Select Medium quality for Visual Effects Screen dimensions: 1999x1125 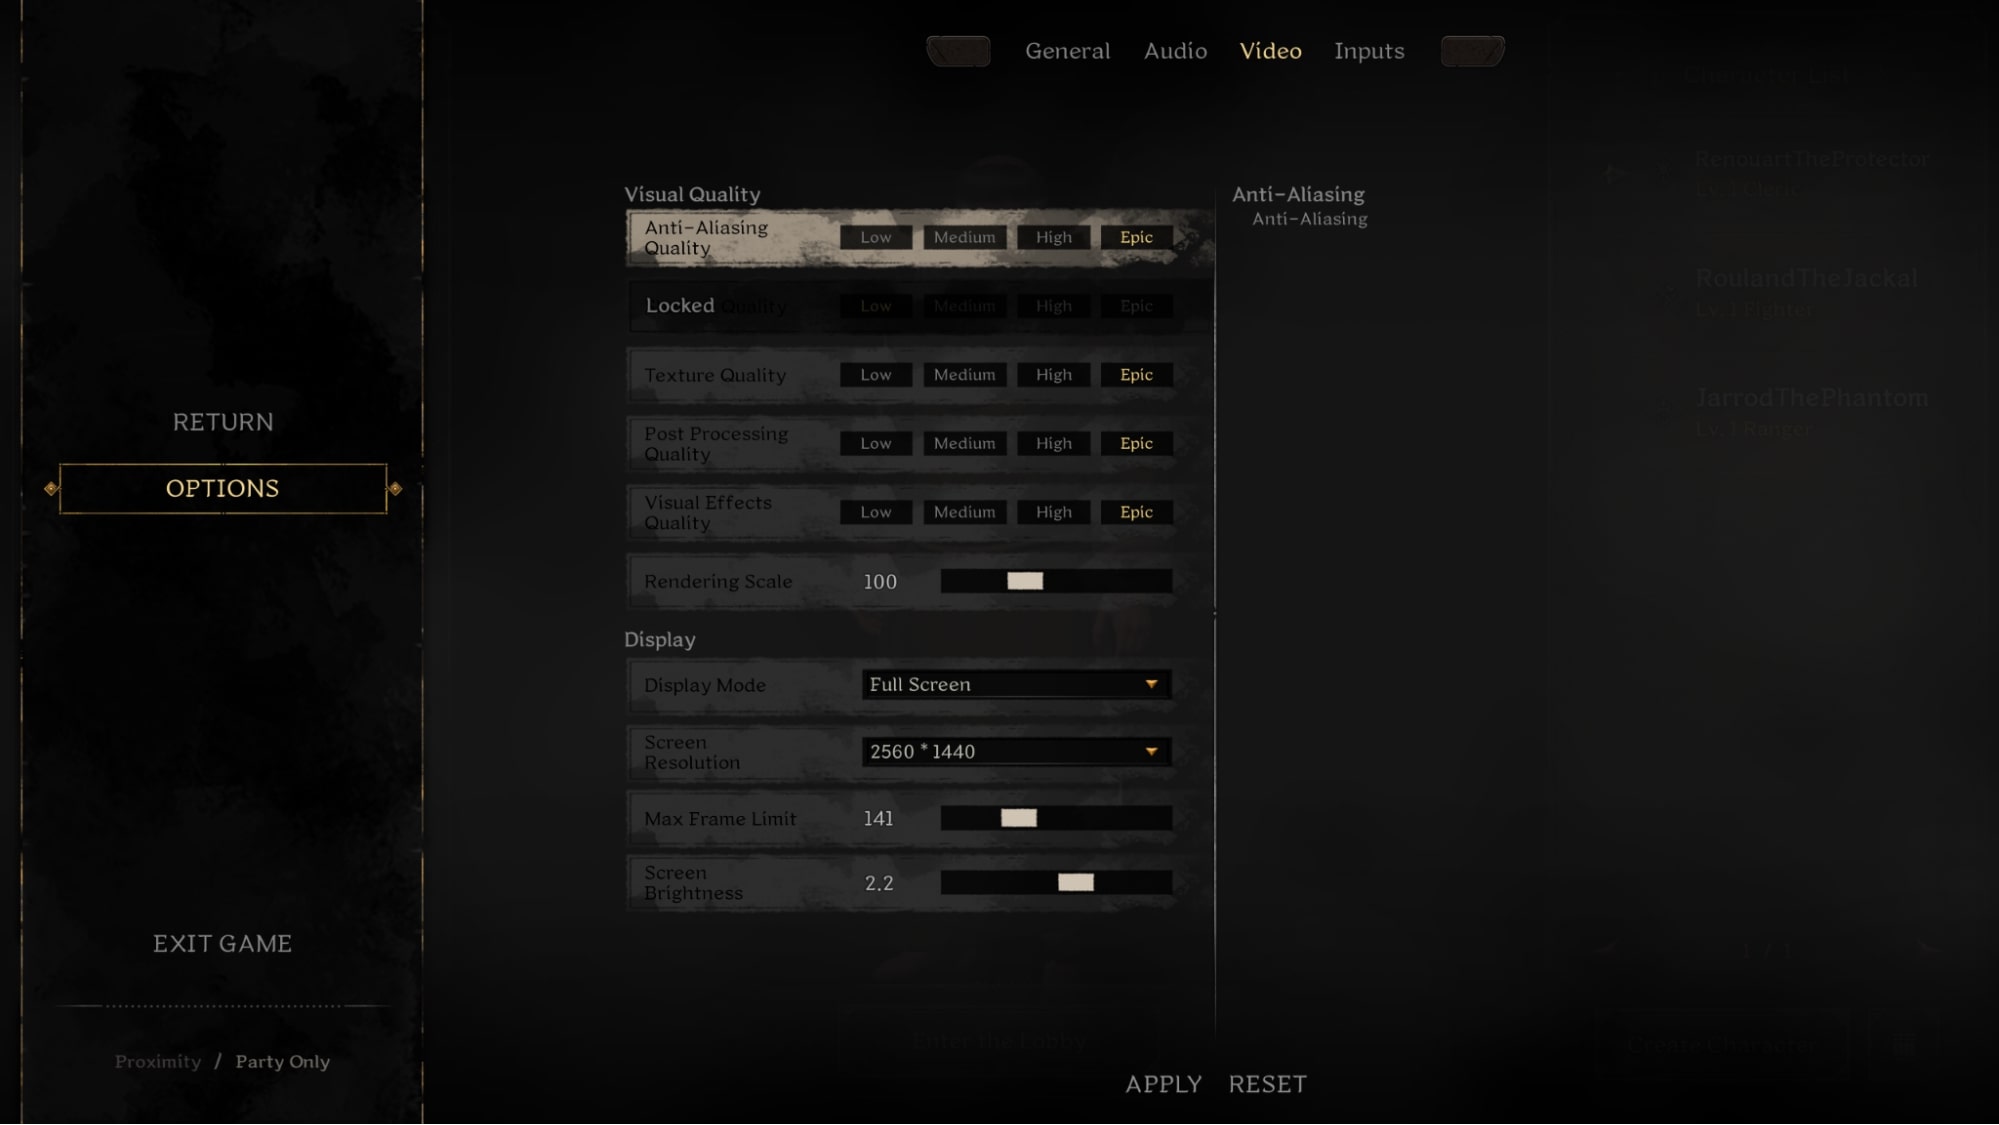964,511
